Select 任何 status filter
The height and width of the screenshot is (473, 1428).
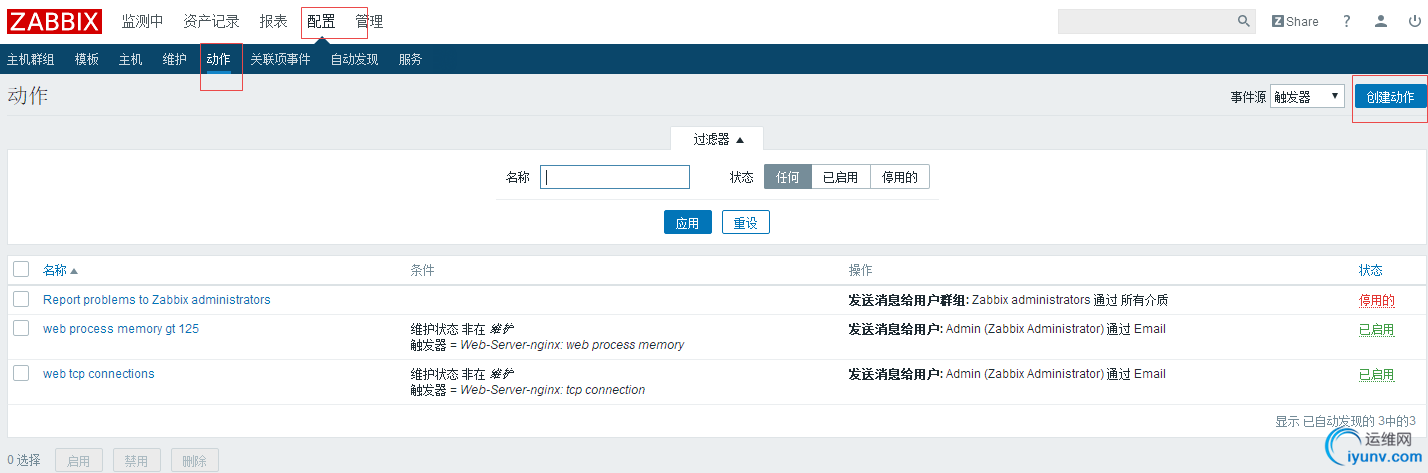click(x=788, y=177)
